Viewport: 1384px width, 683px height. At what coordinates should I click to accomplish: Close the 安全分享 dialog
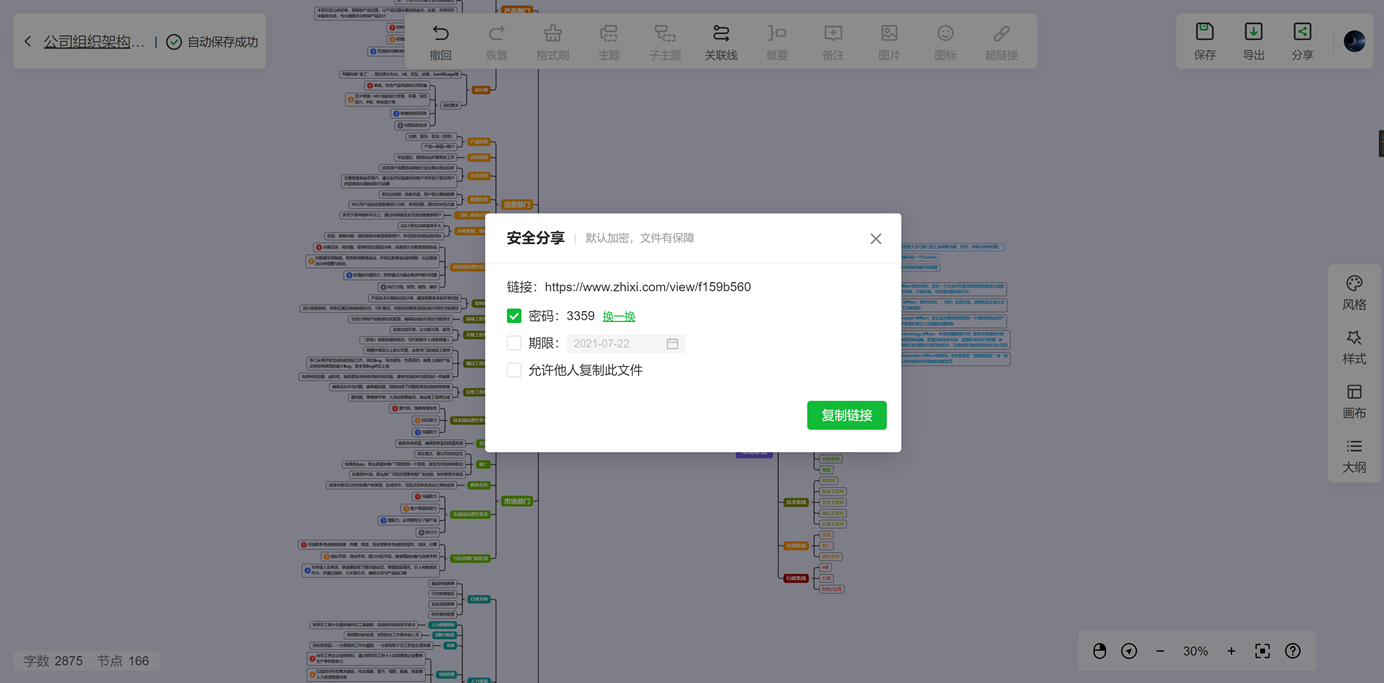[876, 239]
